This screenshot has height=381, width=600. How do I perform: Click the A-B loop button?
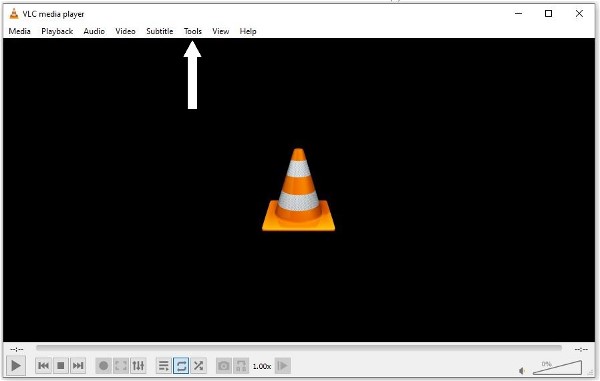tap(241, 366)
